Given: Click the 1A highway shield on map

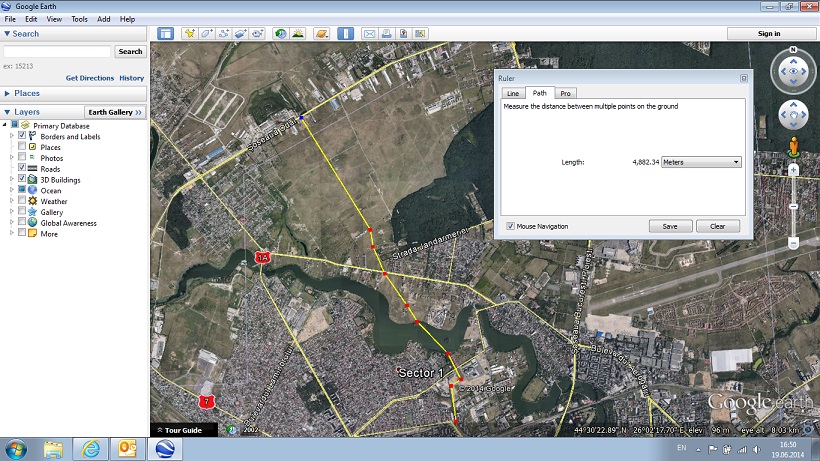Looking at the screenshot, I should click(263, 257).
